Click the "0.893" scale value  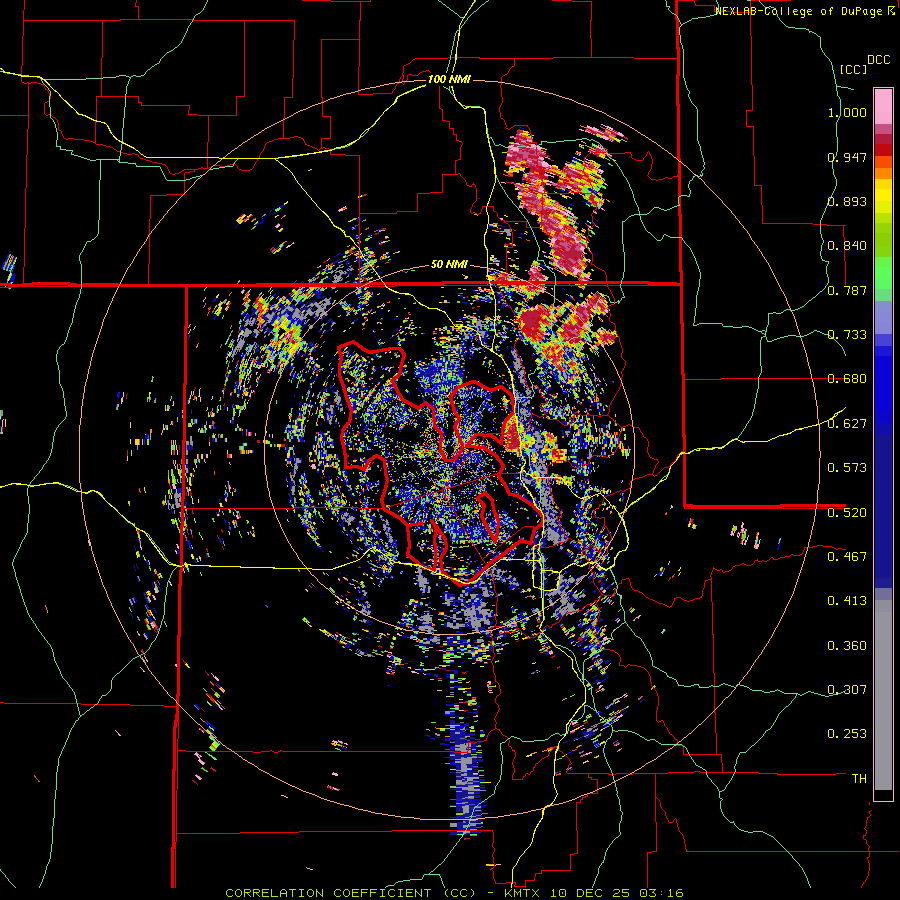[847, 201]
